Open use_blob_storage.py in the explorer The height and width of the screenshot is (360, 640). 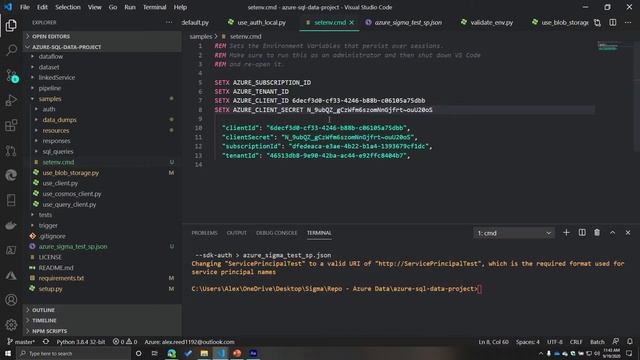71,173
